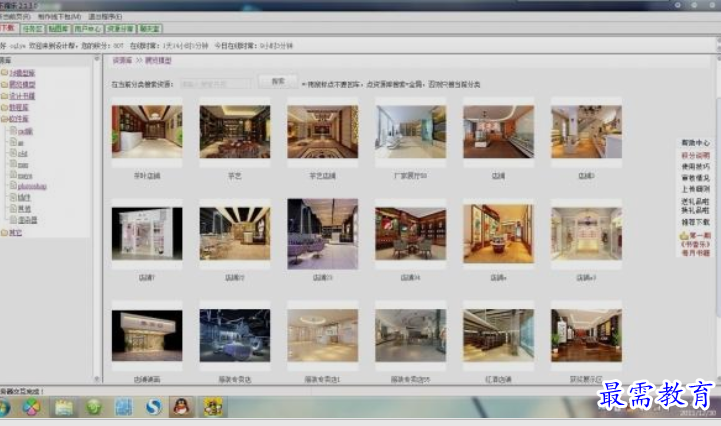Click the 搜索 button
This screenshot has height=426, width=721.
click(277, 82)
